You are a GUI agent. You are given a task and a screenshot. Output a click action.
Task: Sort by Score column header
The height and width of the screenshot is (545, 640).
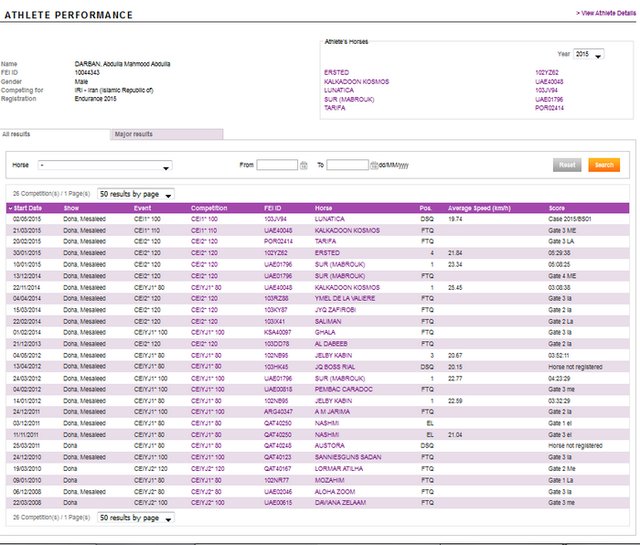click(557, 208)
